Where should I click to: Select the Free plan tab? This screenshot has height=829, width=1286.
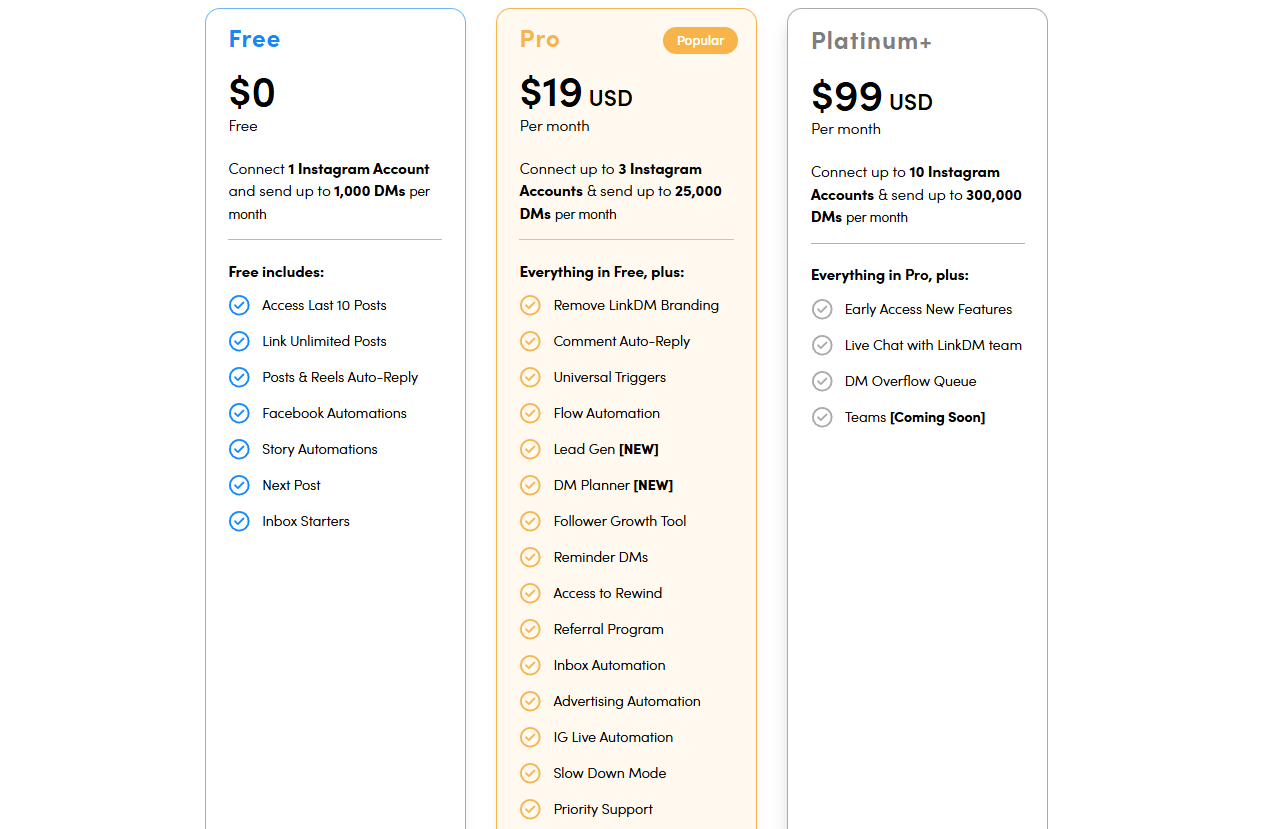click(x=255, y=39)
